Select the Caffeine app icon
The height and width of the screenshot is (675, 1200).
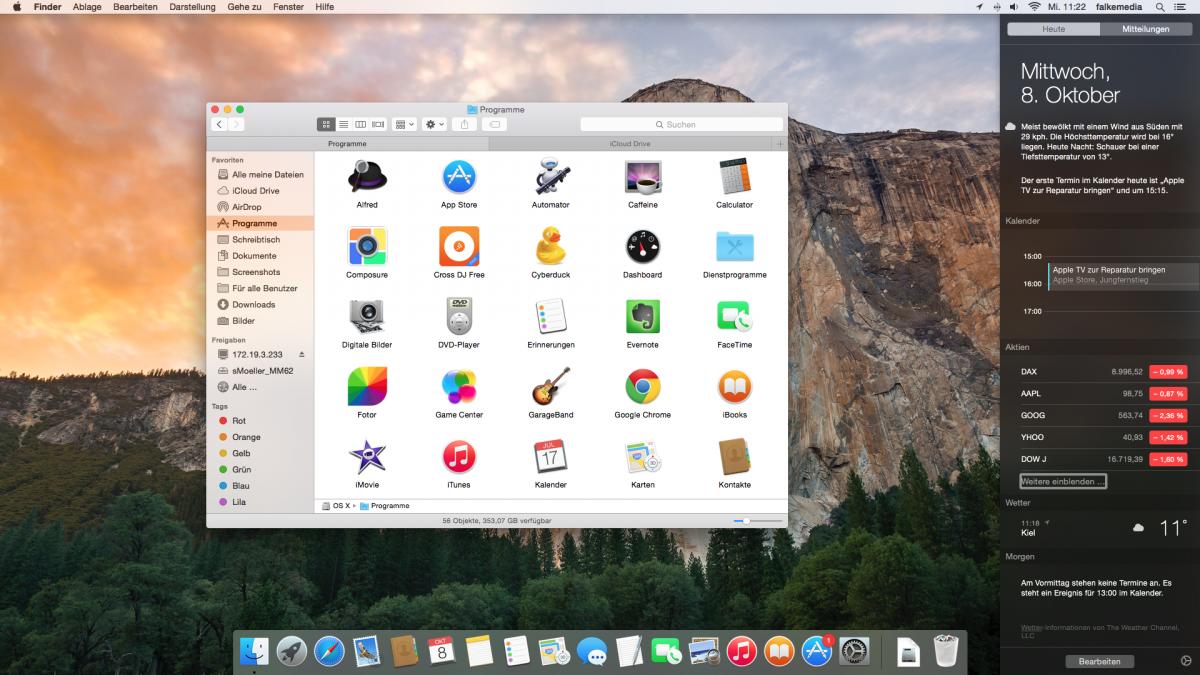click(643, 177)
